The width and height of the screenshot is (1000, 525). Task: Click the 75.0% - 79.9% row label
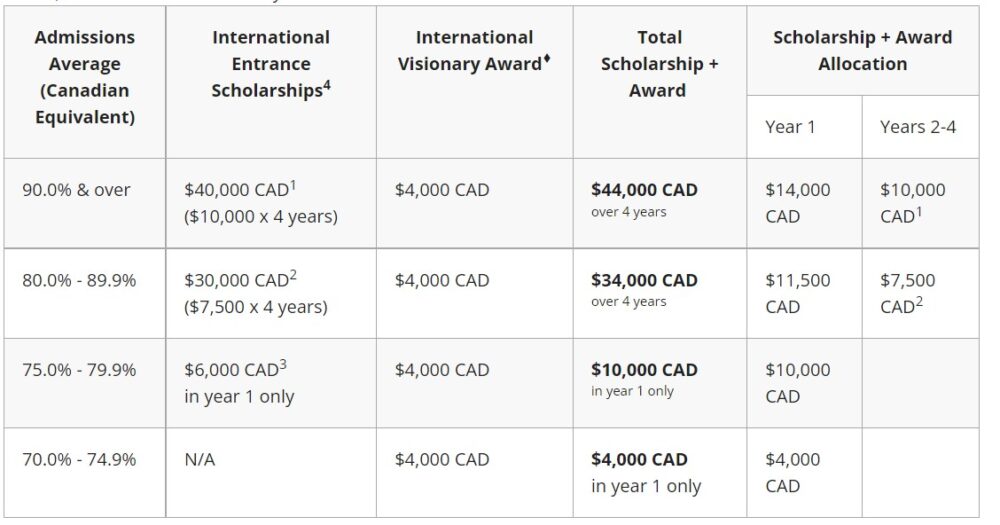pos(79,370)
